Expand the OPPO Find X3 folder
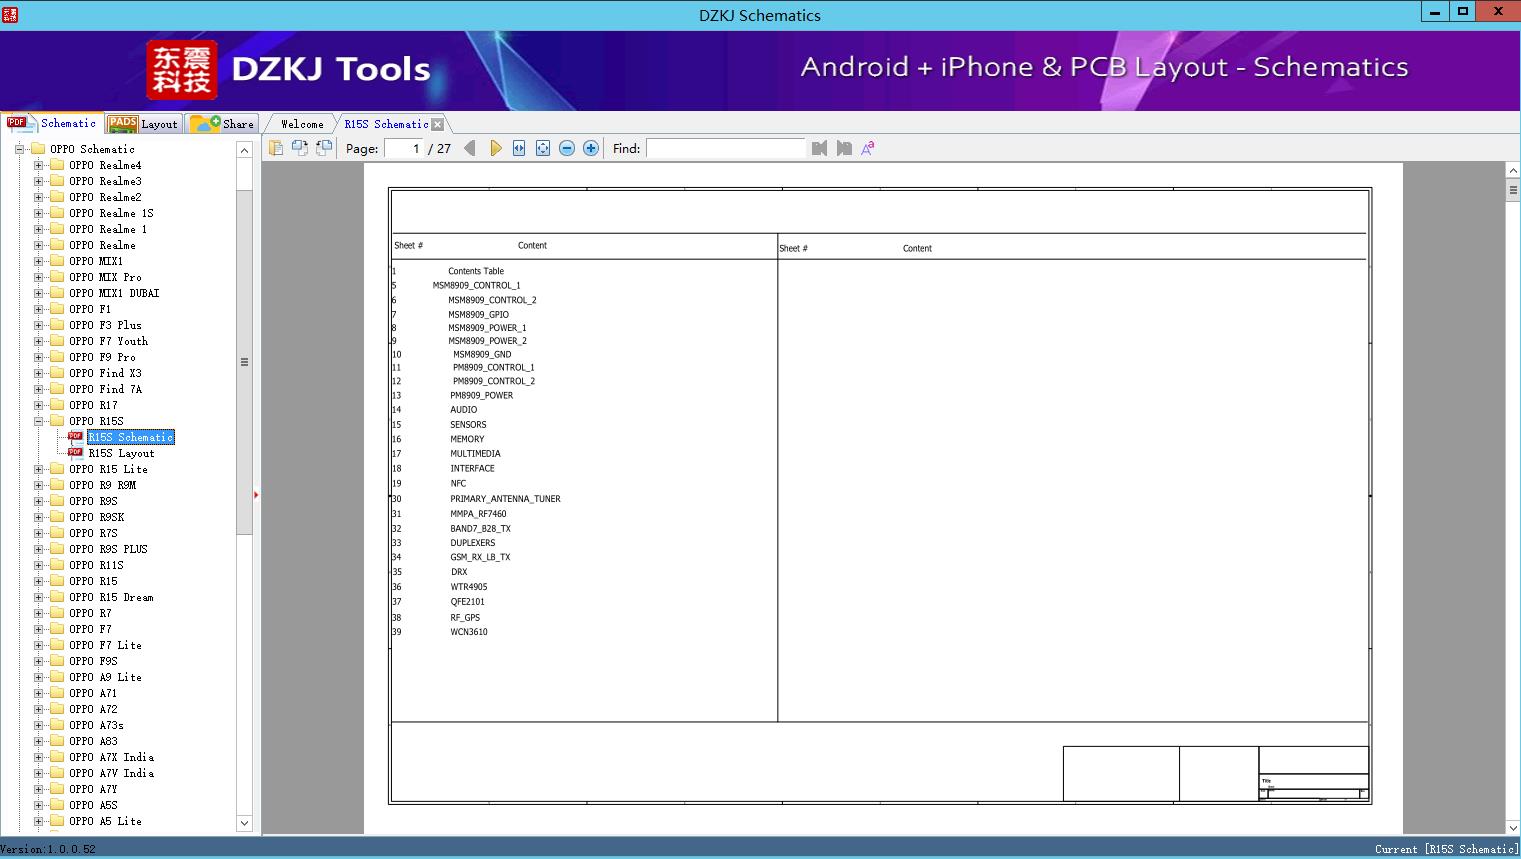This screenshot has width=1521, height=859. pyautogui.click(x=38, y=373)
